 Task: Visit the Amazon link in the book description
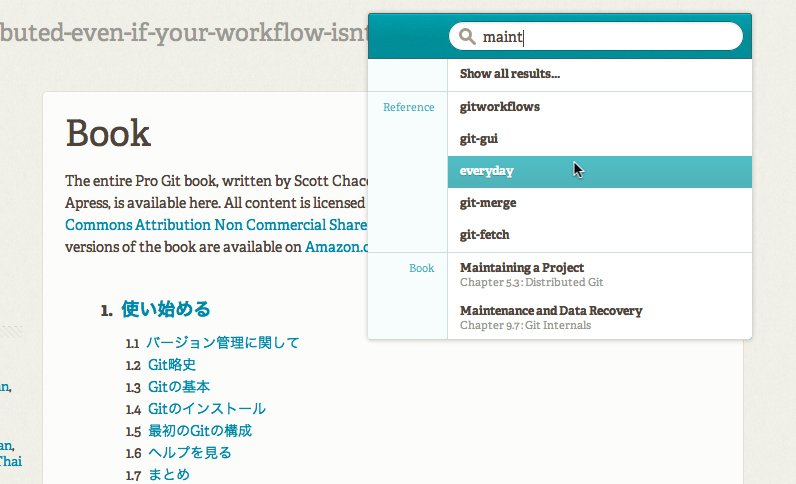pos(337,246)
